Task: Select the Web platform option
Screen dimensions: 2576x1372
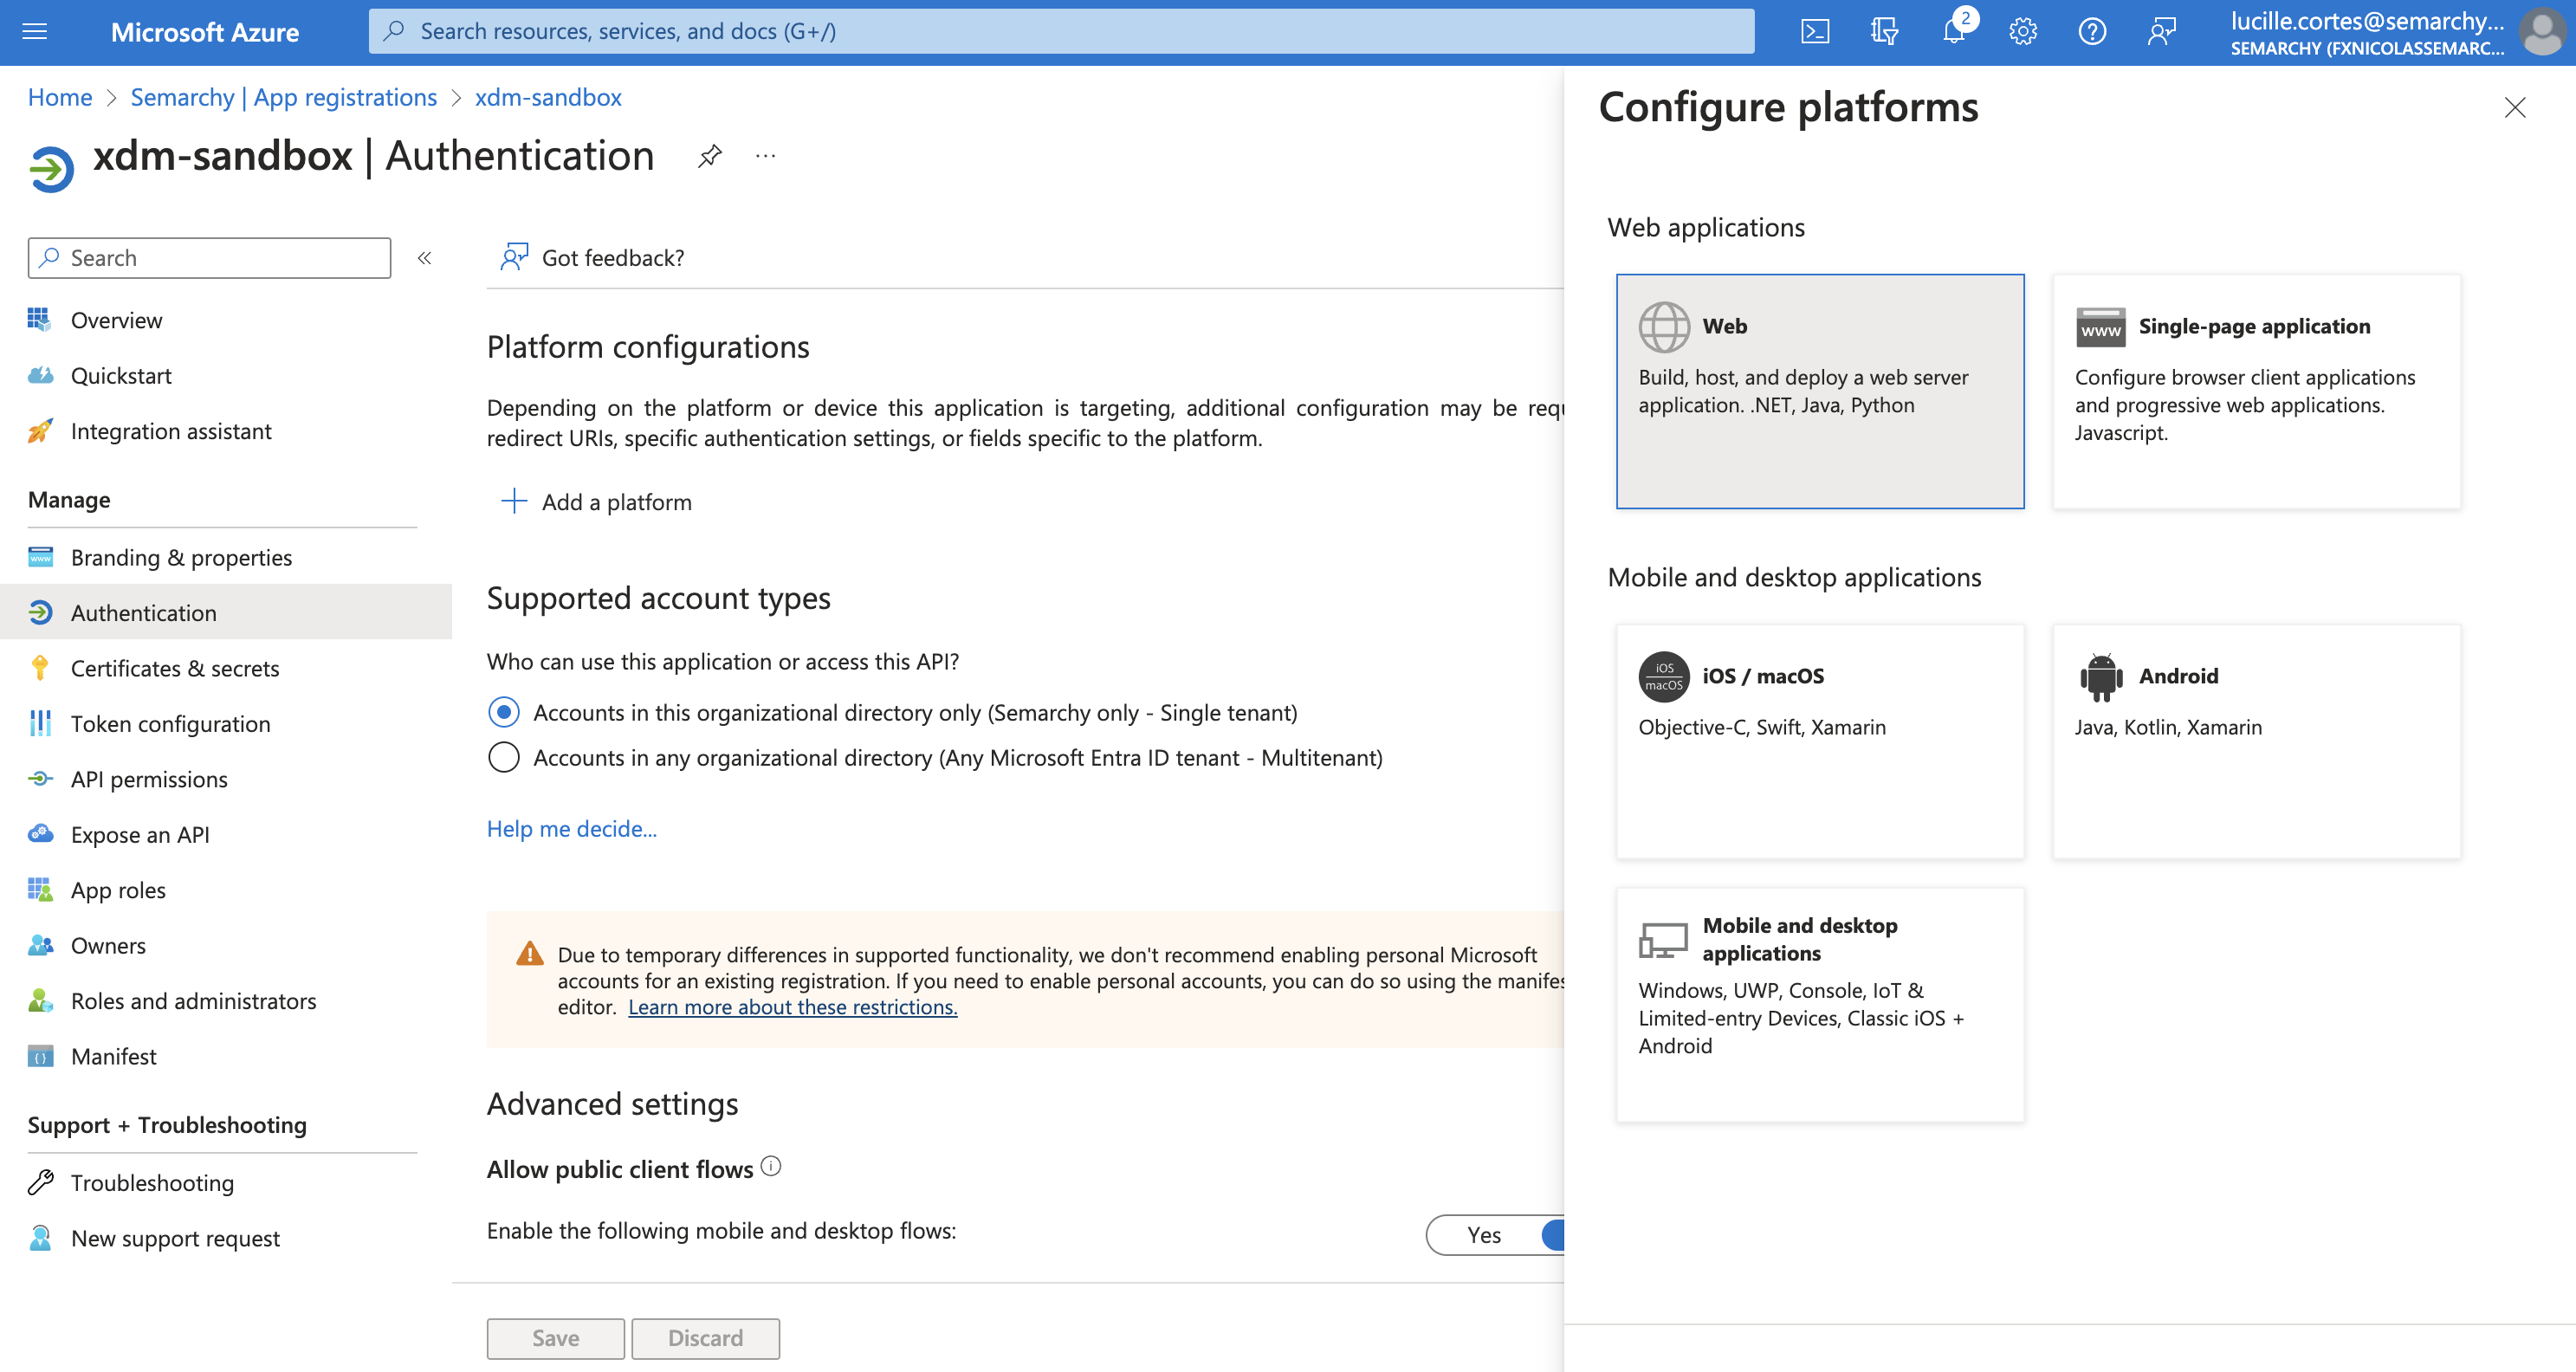Action: [1822, 391]
